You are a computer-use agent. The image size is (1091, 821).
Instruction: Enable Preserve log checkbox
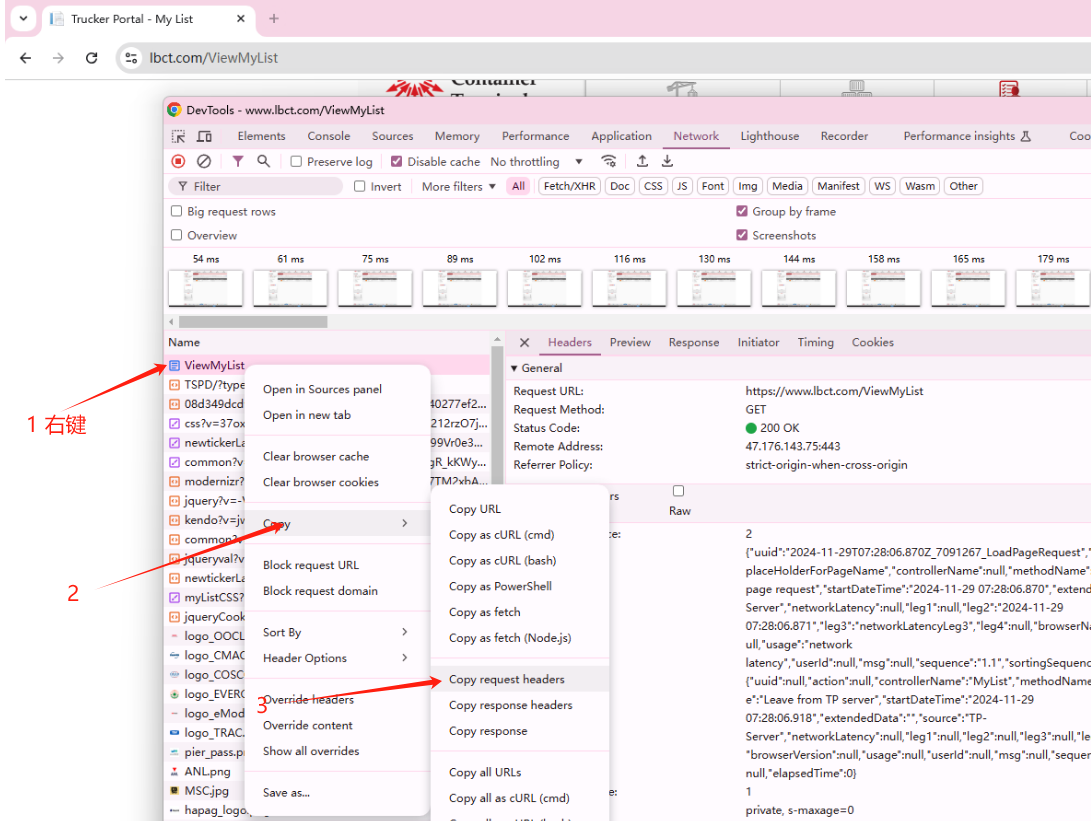click(296, 161)
